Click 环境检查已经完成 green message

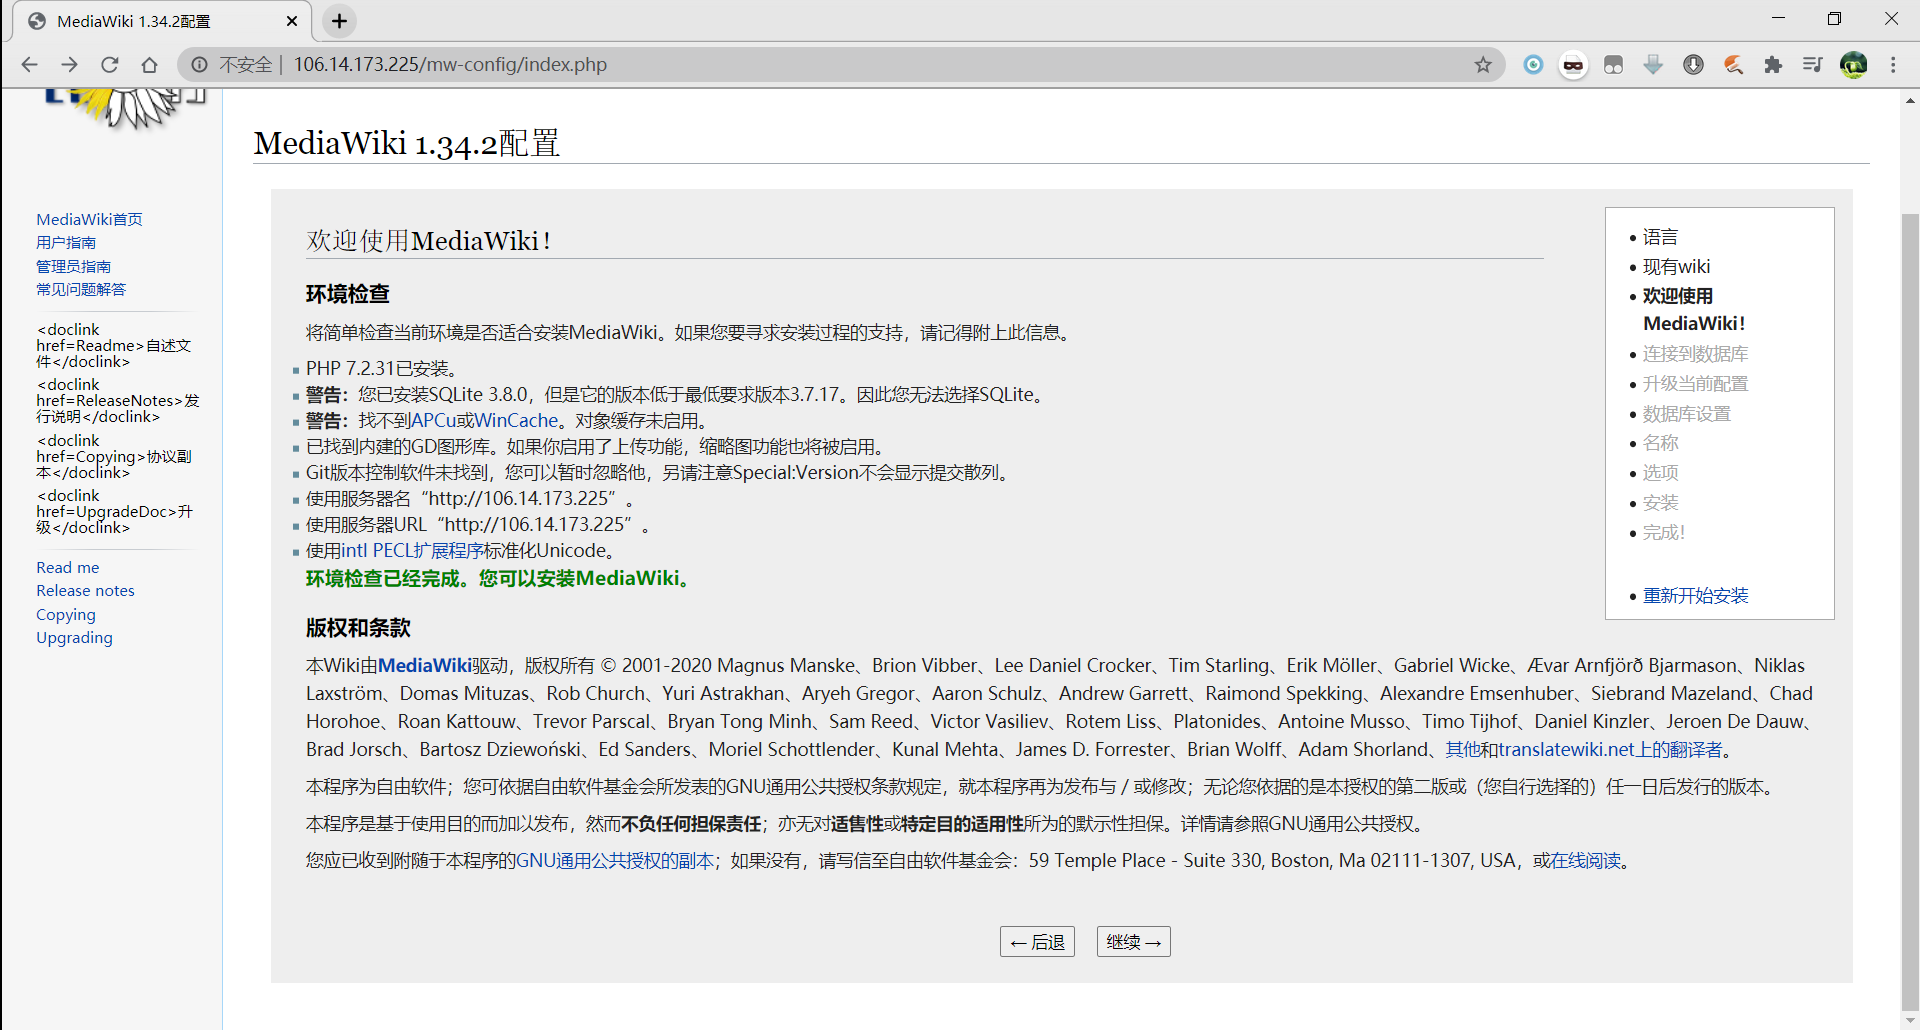pos(499,579)
